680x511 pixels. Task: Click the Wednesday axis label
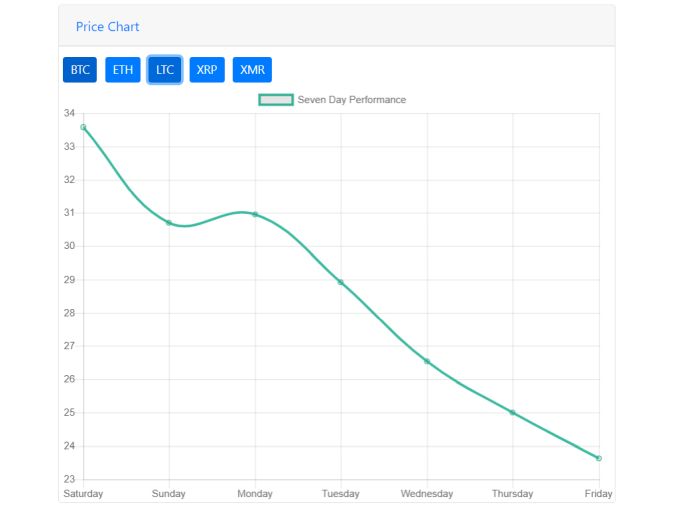coord(427,494)
